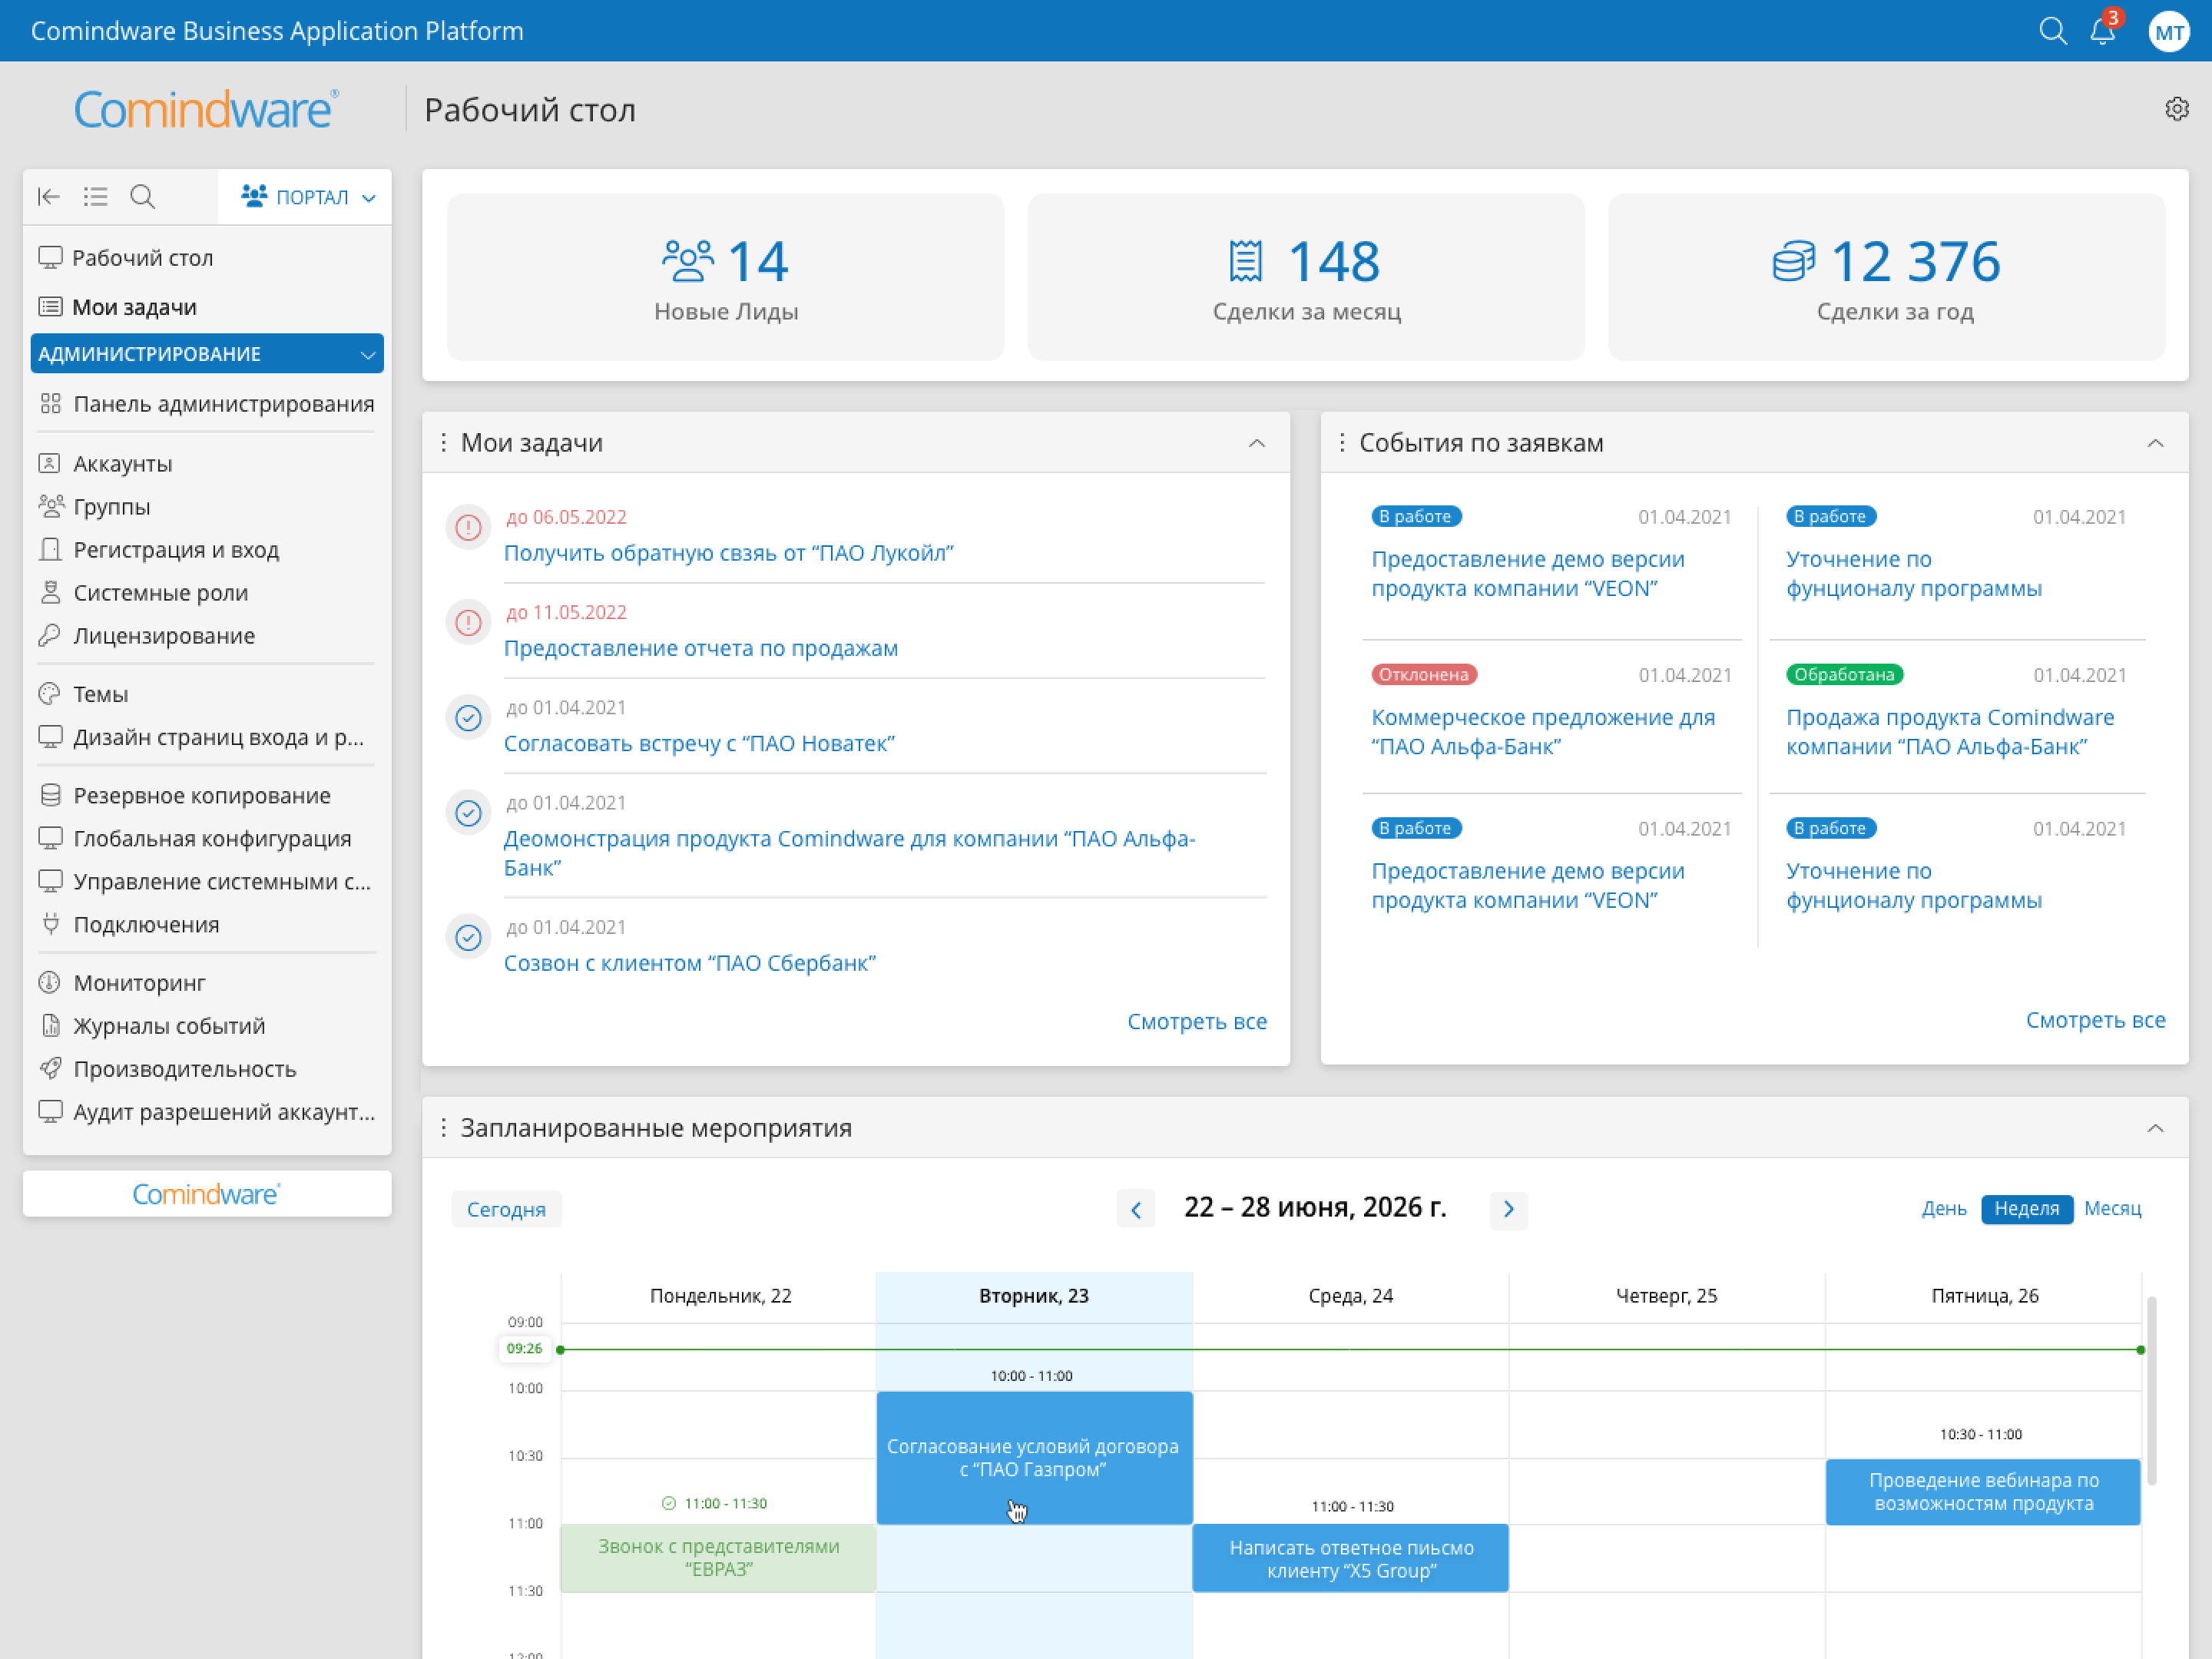2212x1659 pixels.
Task: Mark Новатек meeting task check icon
Action: click(468, 718)
